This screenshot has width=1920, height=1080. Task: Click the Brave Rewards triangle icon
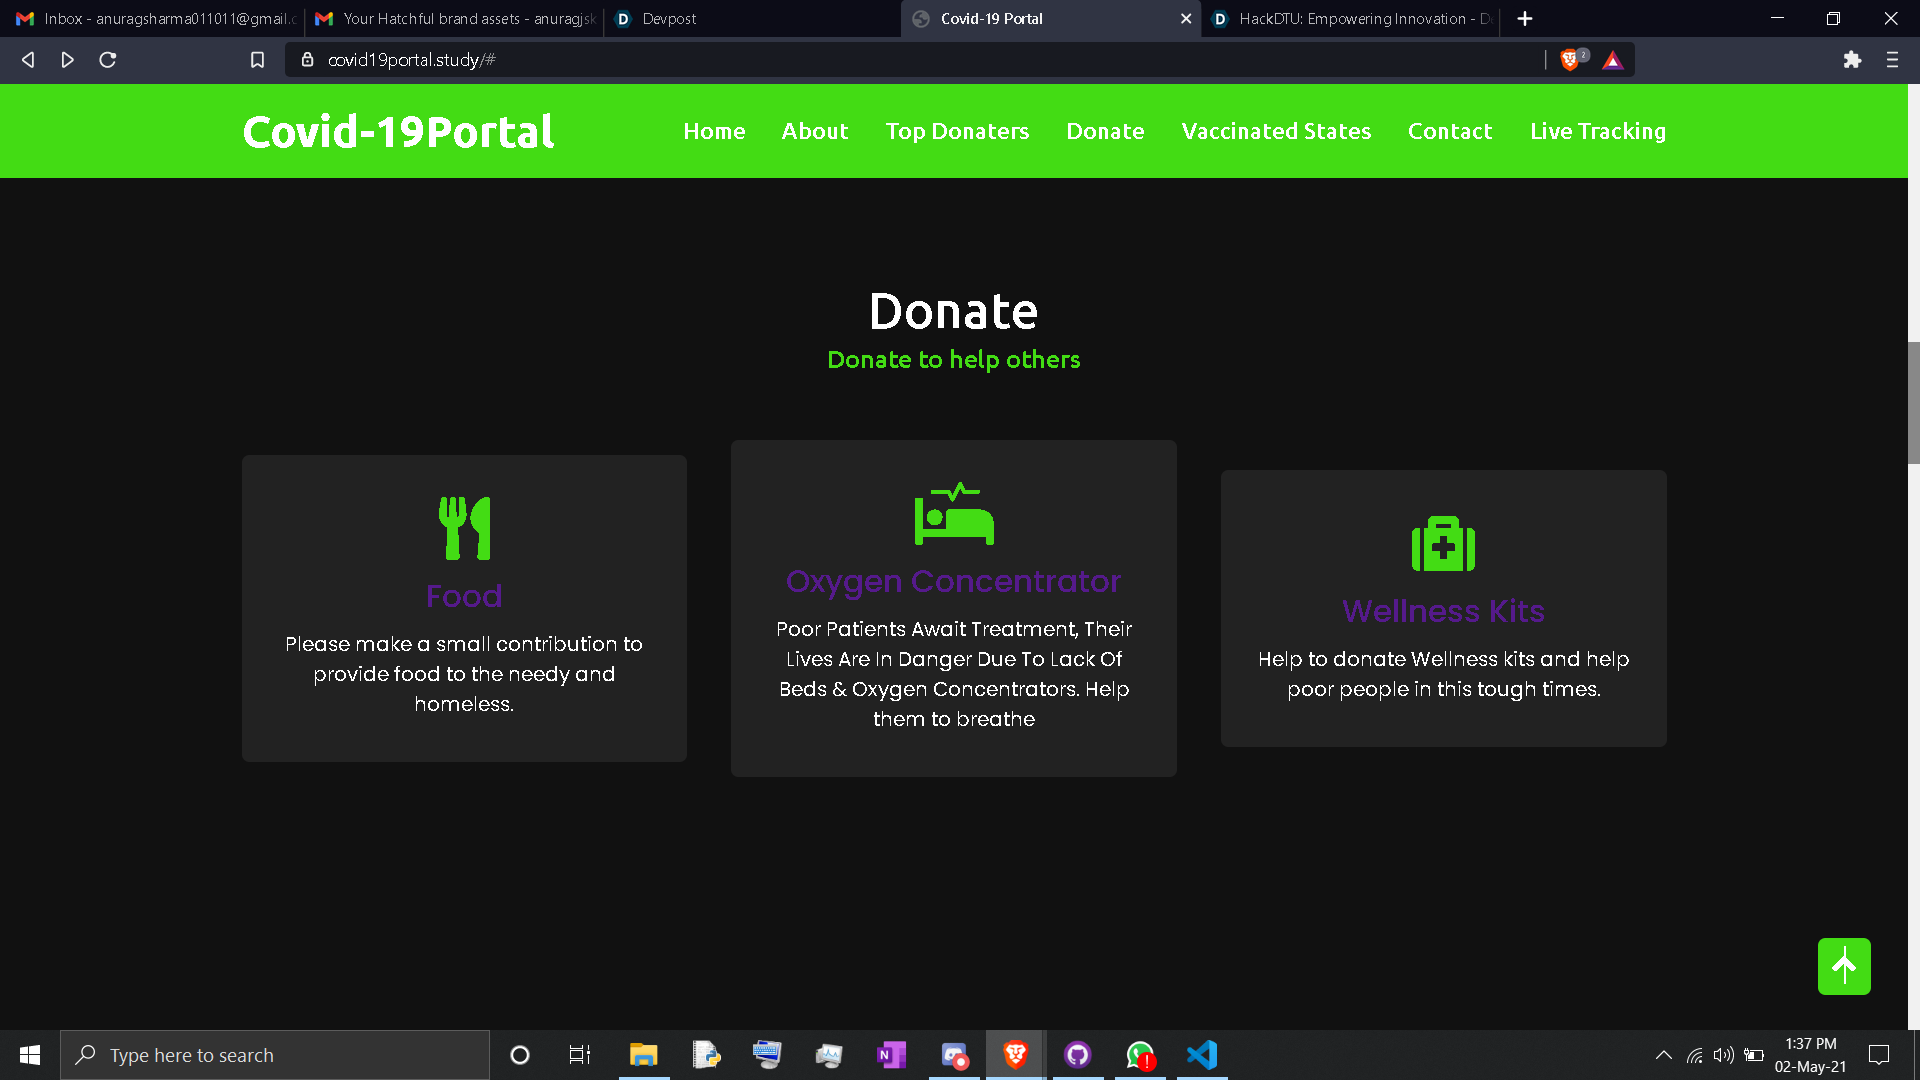coord(1612,60)
